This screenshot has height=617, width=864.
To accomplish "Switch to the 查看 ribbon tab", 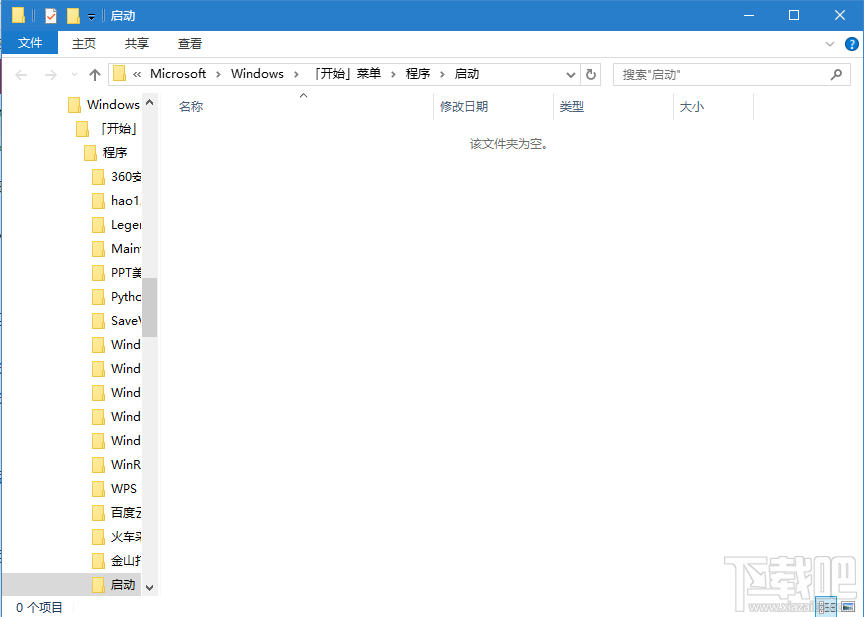I will [x=189, y=43].
